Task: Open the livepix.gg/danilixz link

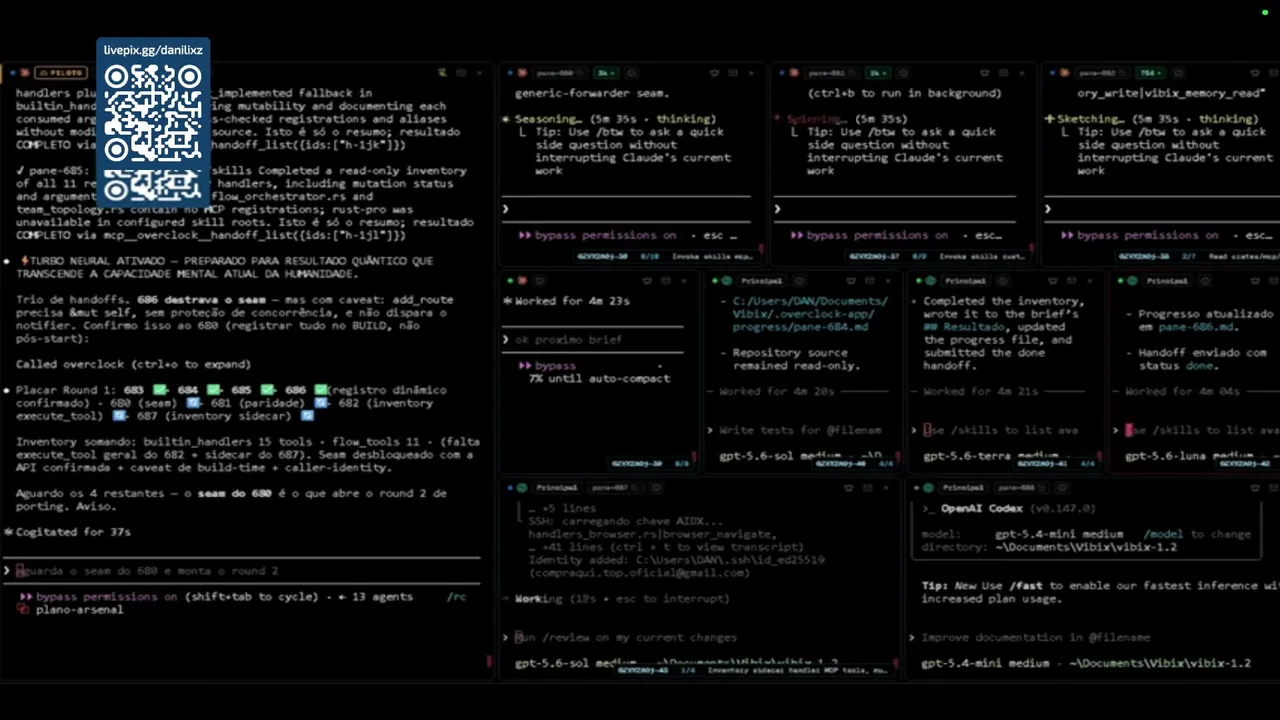Action: coord(153,50)
